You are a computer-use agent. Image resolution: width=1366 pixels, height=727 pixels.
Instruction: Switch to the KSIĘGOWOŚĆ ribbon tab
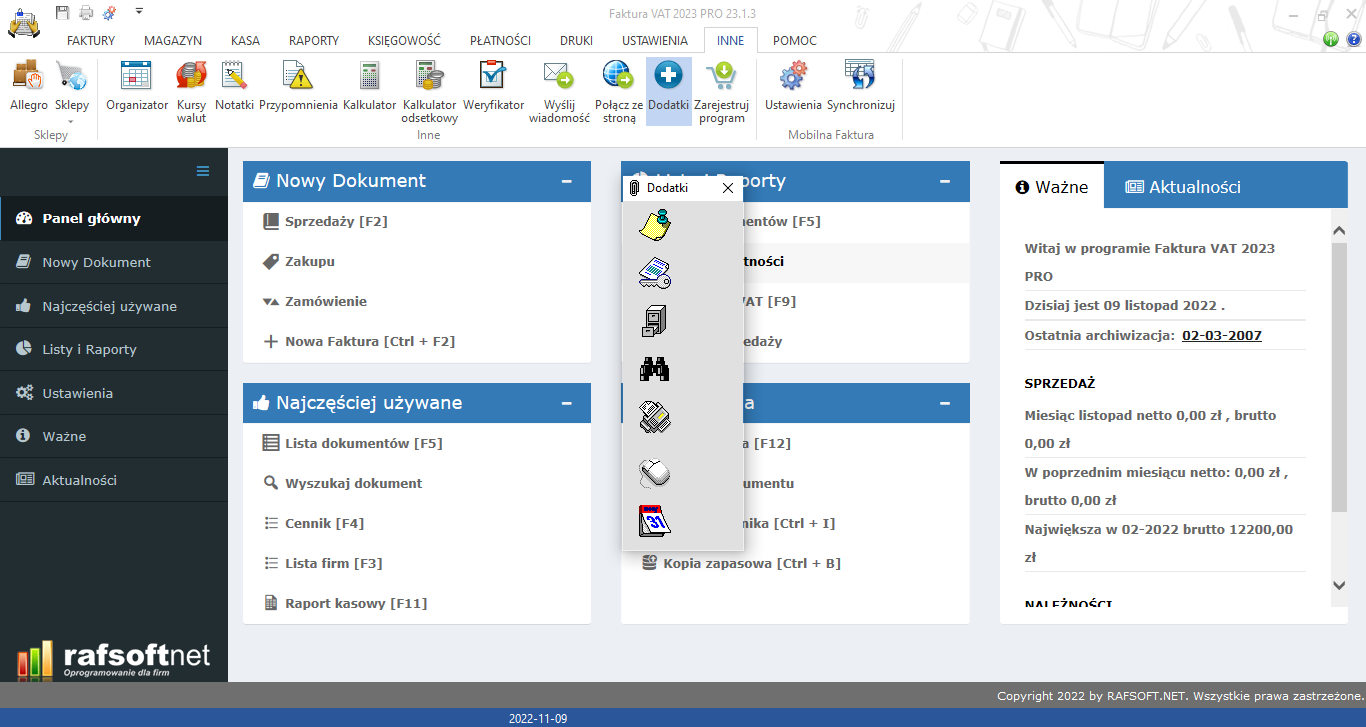[x=404, y=41]
